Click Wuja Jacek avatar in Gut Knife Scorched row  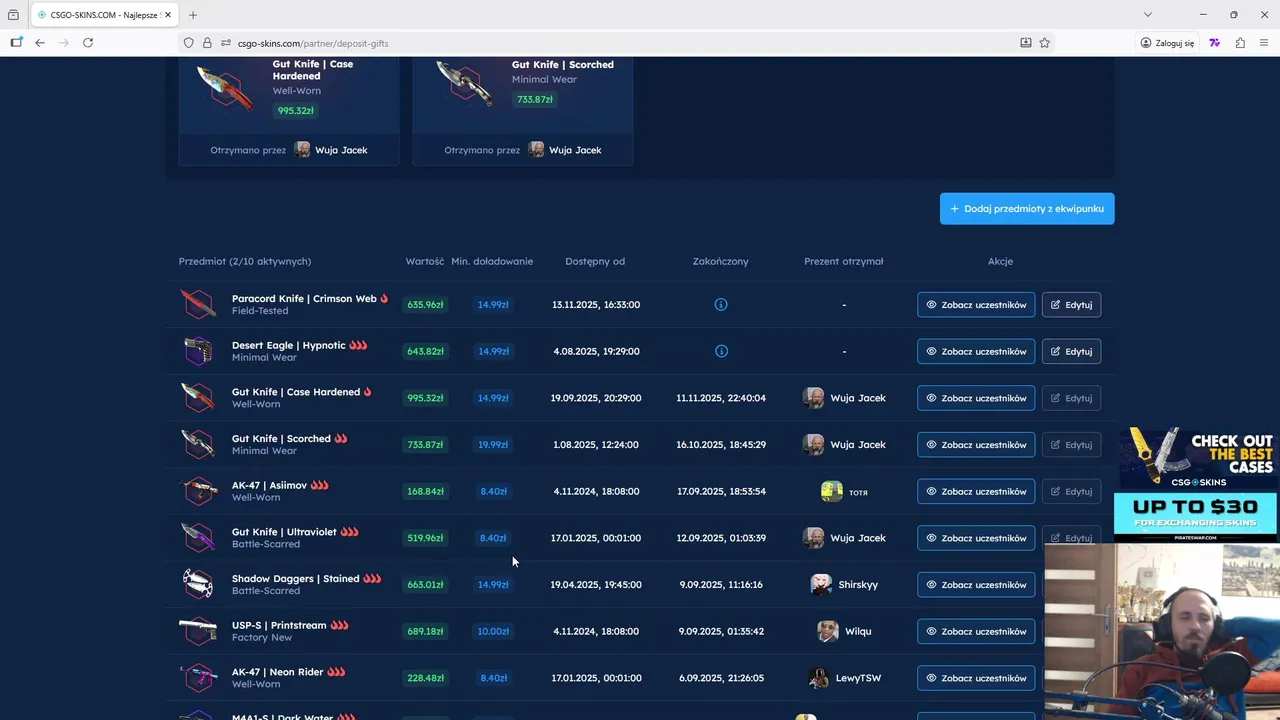(814, 444)
